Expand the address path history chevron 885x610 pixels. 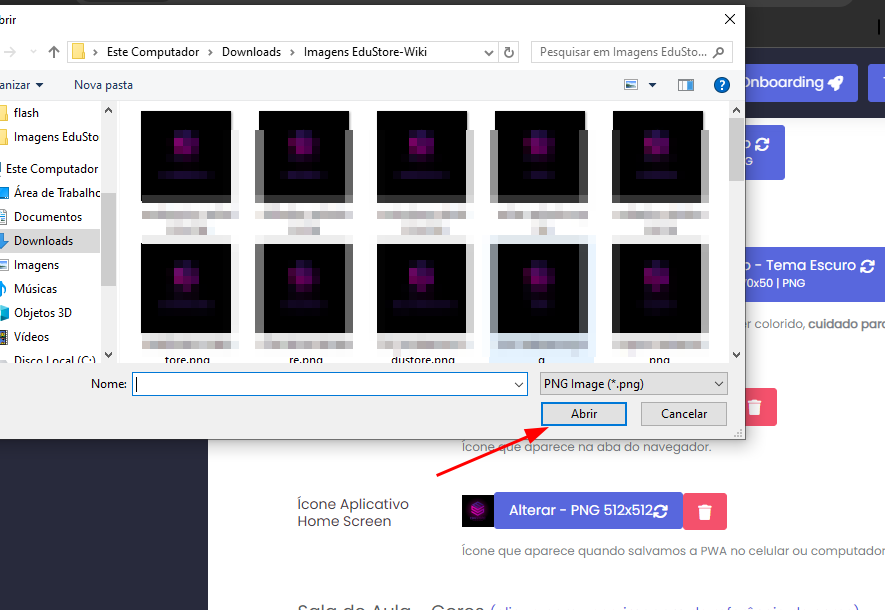489,52
